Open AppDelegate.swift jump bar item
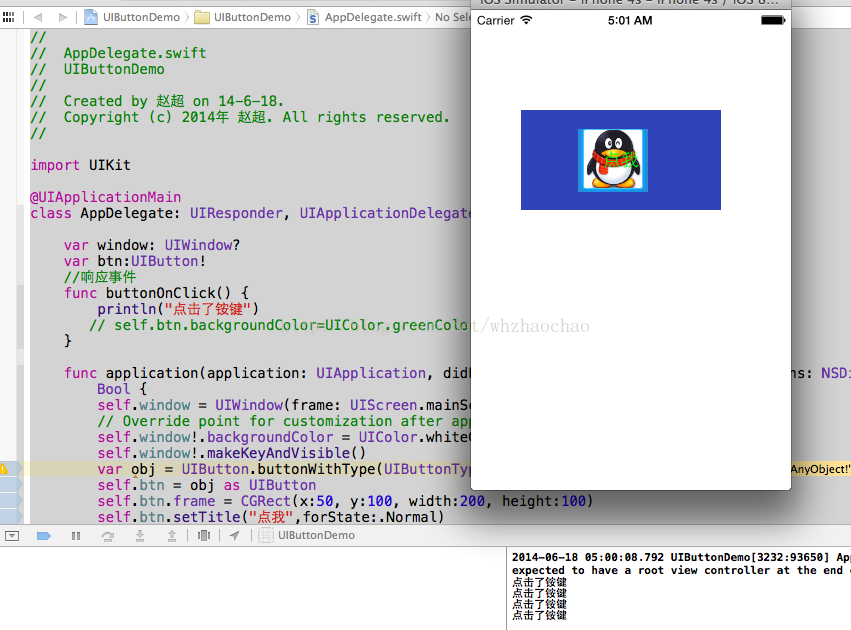851x630 pixels. point(365,17)
